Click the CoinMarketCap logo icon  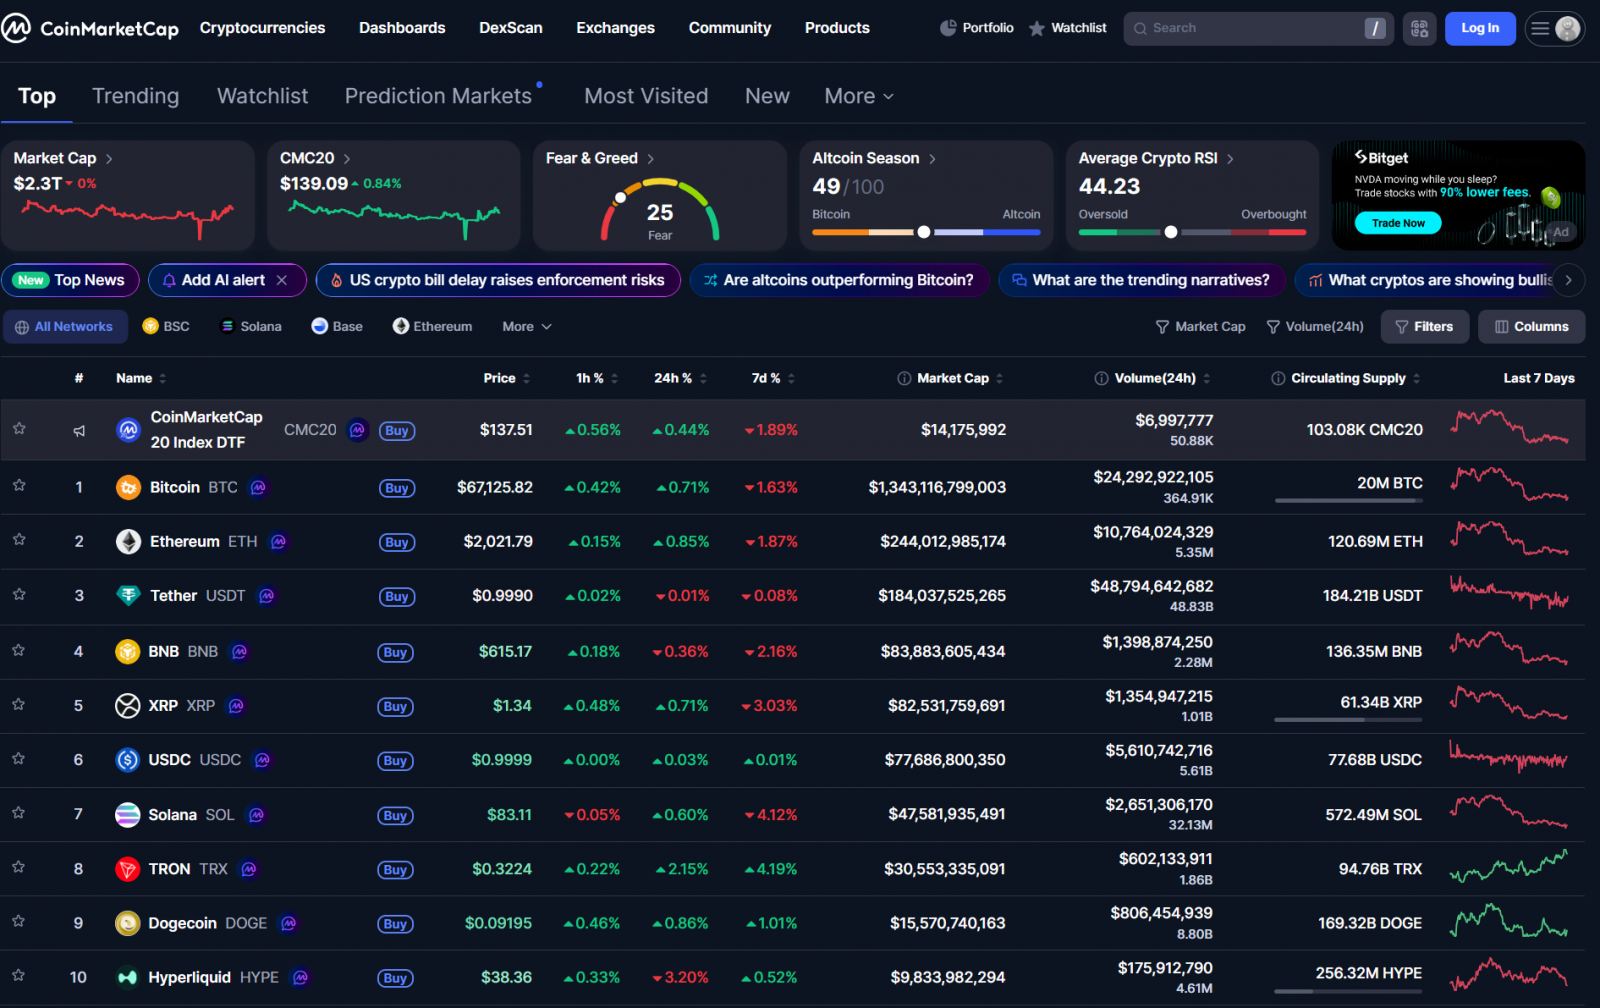pyautogui.click(x=17, y=28)
